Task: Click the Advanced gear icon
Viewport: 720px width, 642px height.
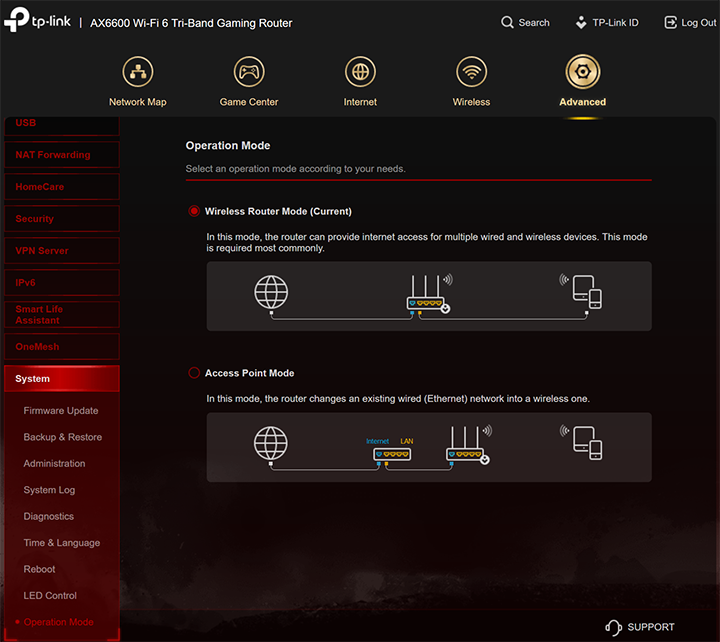Action: point(582,72)
